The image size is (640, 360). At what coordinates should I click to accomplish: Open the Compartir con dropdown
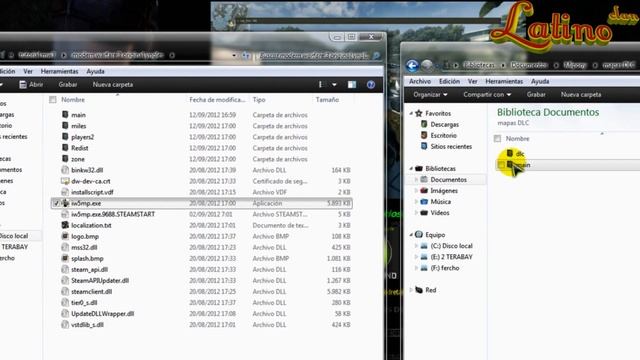pos(487,94)
